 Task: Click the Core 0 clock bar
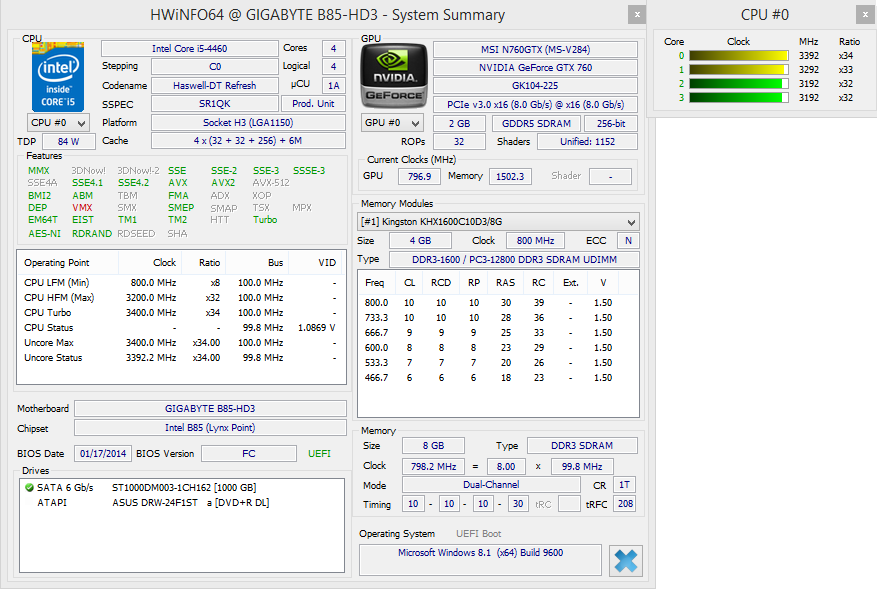[x=739, y=55]
